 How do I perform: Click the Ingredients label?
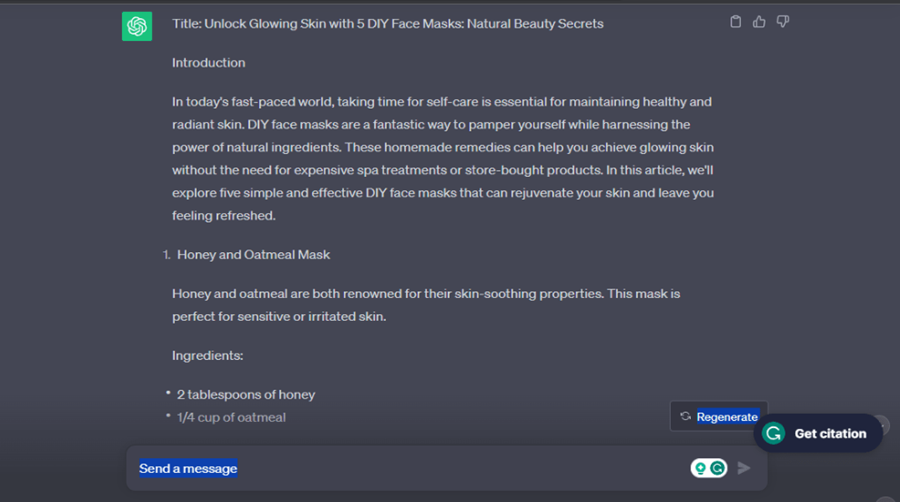(207, 356)
